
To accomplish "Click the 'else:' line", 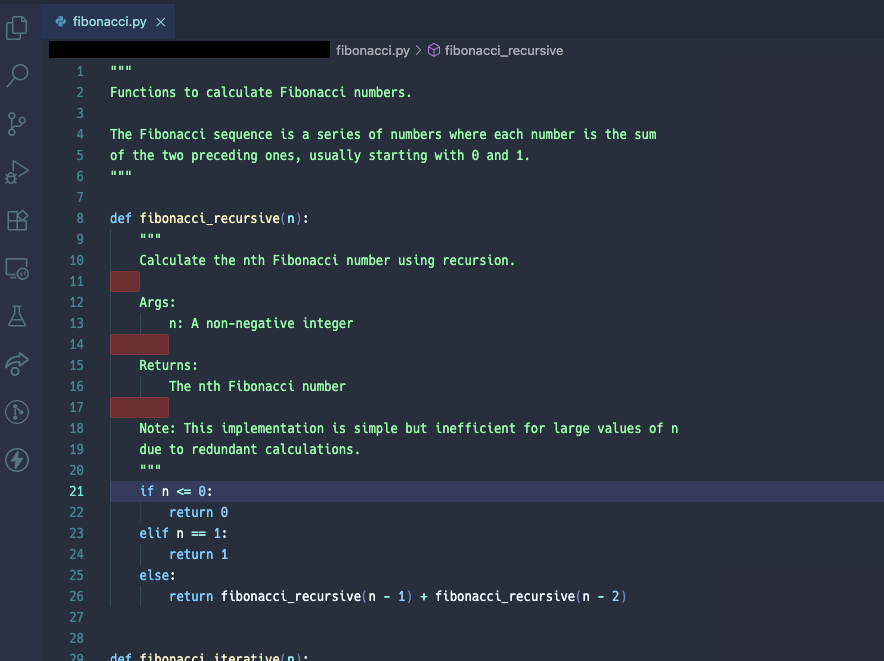I will click(157, 575).
